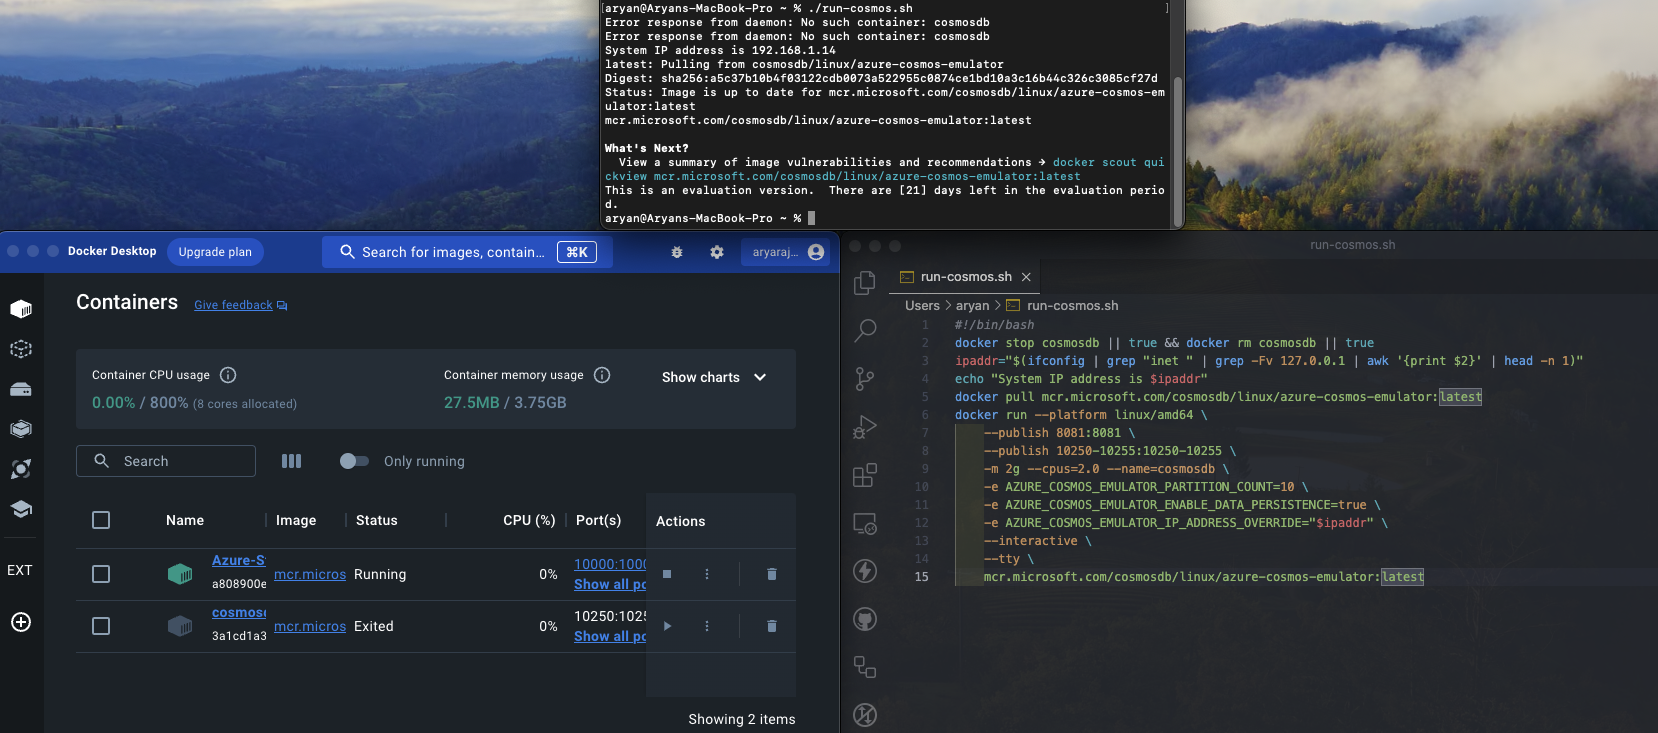Click run-cosmos.sh breadcrumb item

(1072, 306)
